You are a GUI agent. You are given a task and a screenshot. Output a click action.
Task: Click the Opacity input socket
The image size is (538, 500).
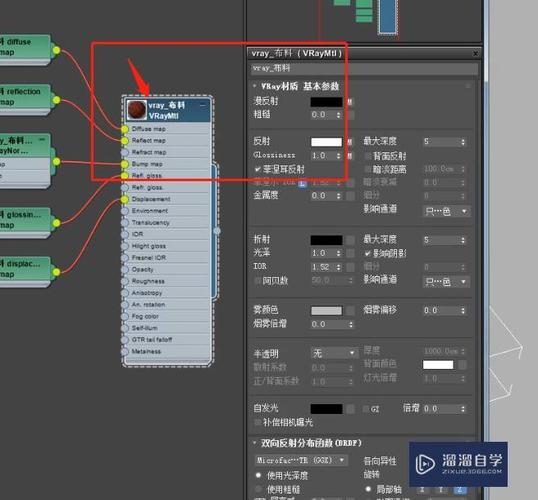point(125,270)
